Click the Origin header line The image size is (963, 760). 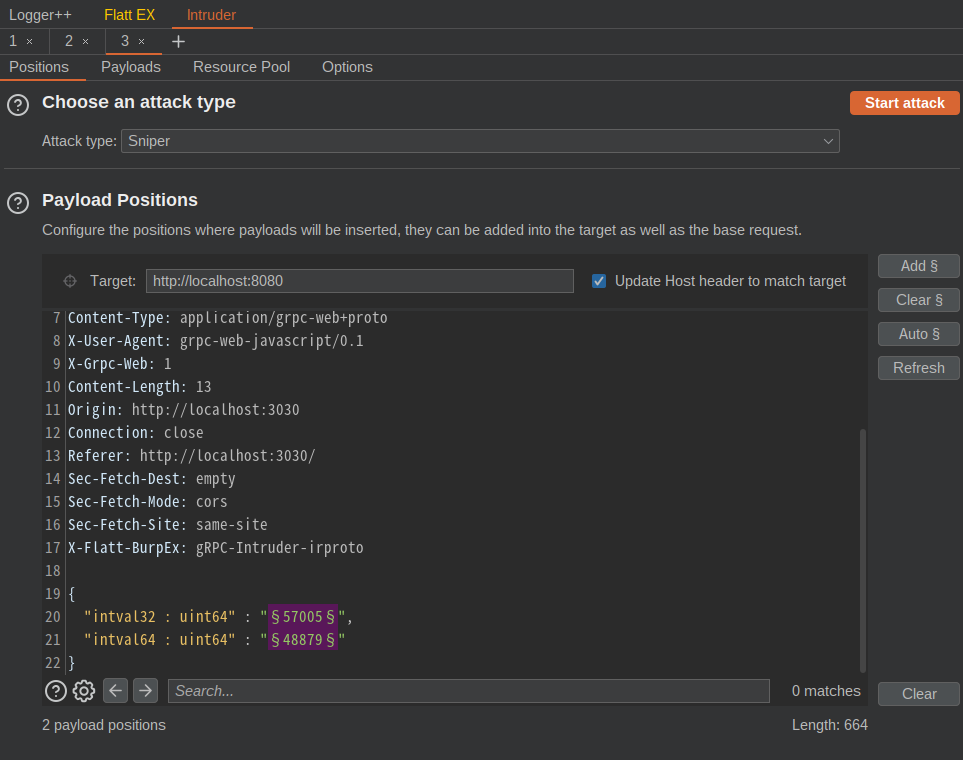tap(184, 410)
